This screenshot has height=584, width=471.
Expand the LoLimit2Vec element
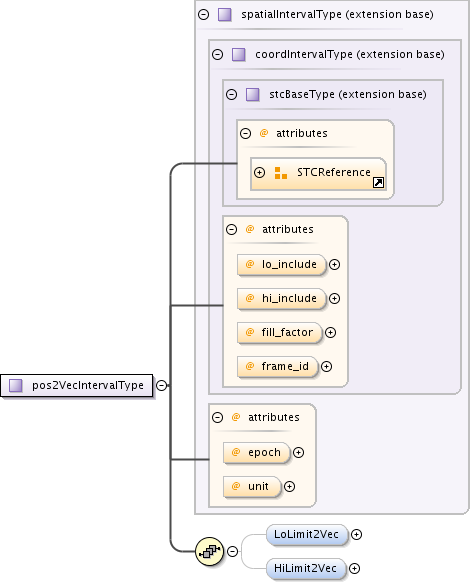click(356, 534)
